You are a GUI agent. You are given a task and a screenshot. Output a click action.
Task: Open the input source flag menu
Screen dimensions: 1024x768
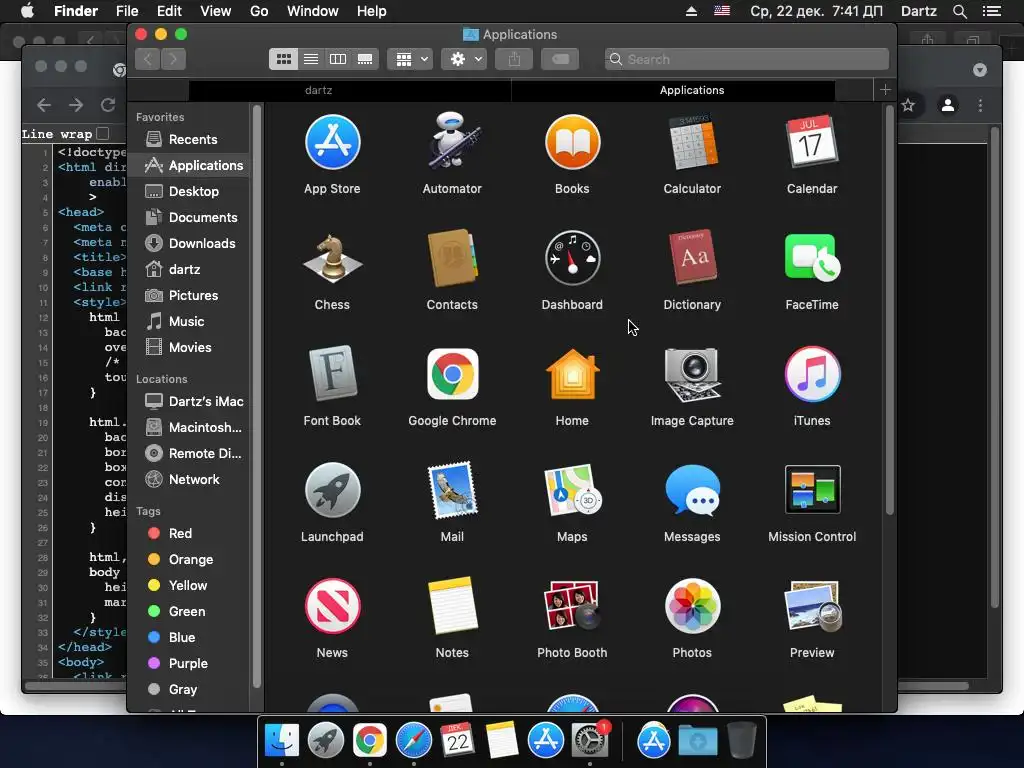click(x=722, y=11)
